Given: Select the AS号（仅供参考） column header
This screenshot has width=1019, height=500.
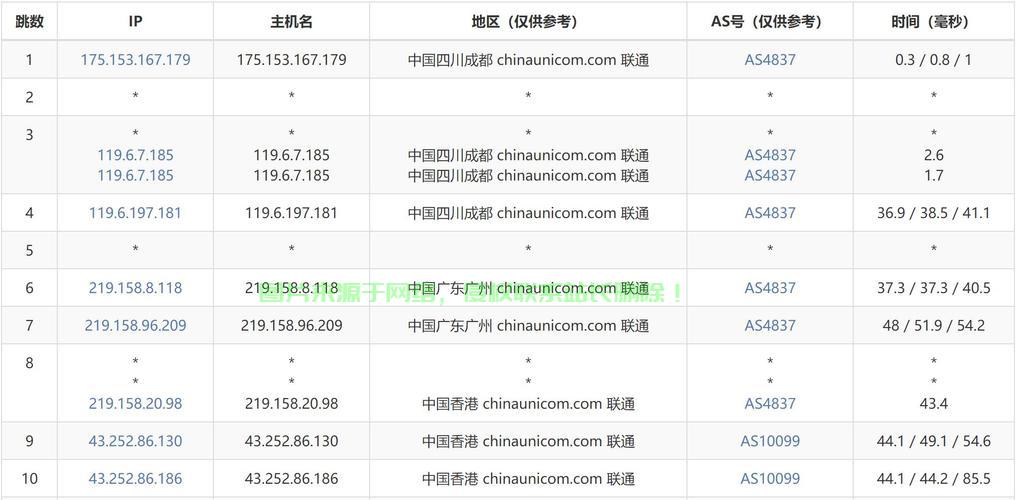Looking at the screenshot, I should pyautogui.click(x=769, y=21).
